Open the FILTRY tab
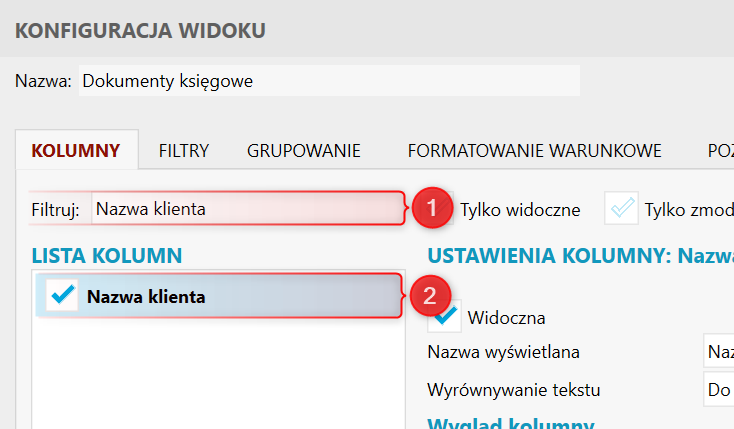Viewport: 734px width, 429px height. 184,152
